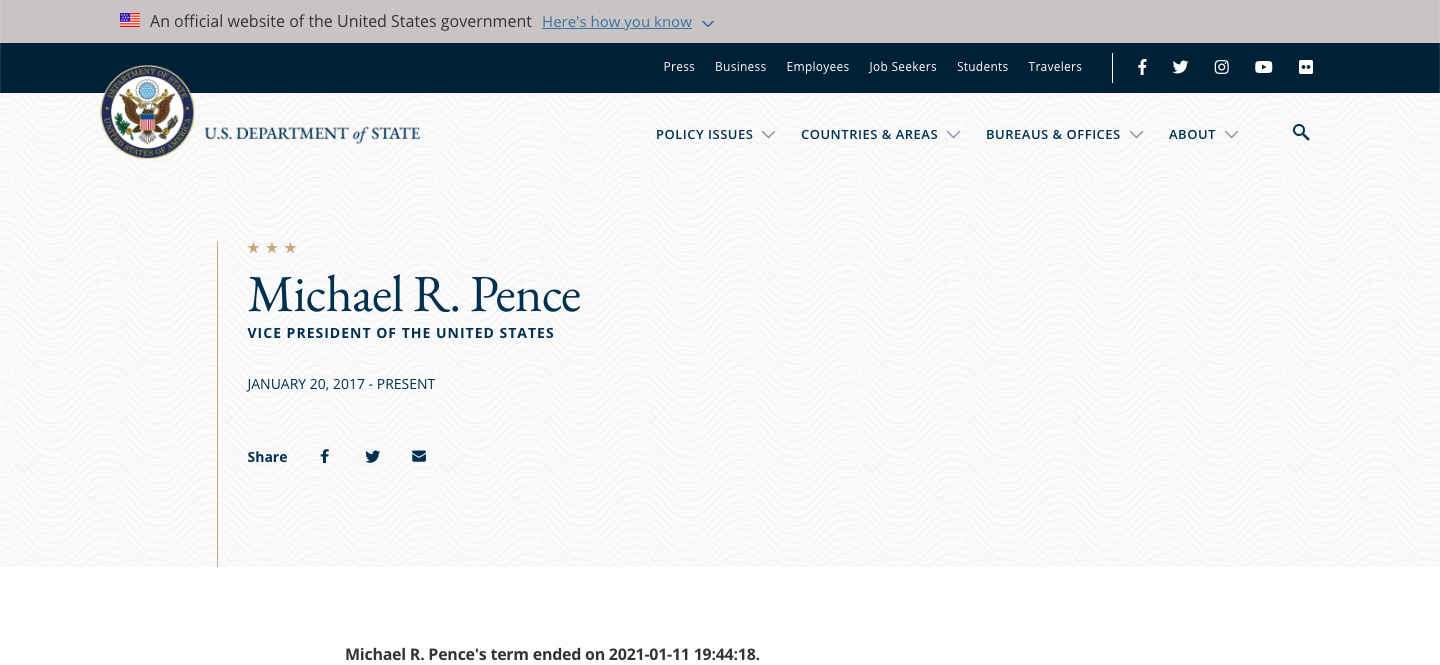The image size is (1440, 665).
Task: Share this page via Twitter icon
Action: click(372, 456)
